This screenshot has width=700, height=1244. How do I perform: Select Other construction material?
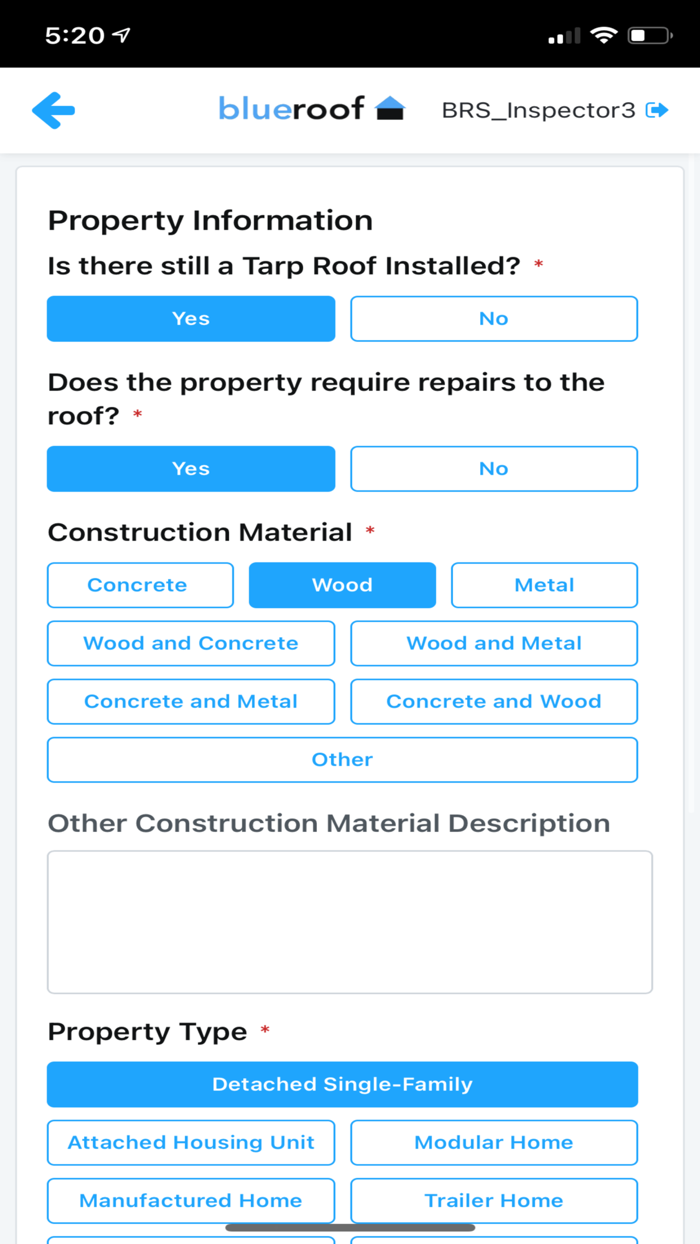point(342,759)
